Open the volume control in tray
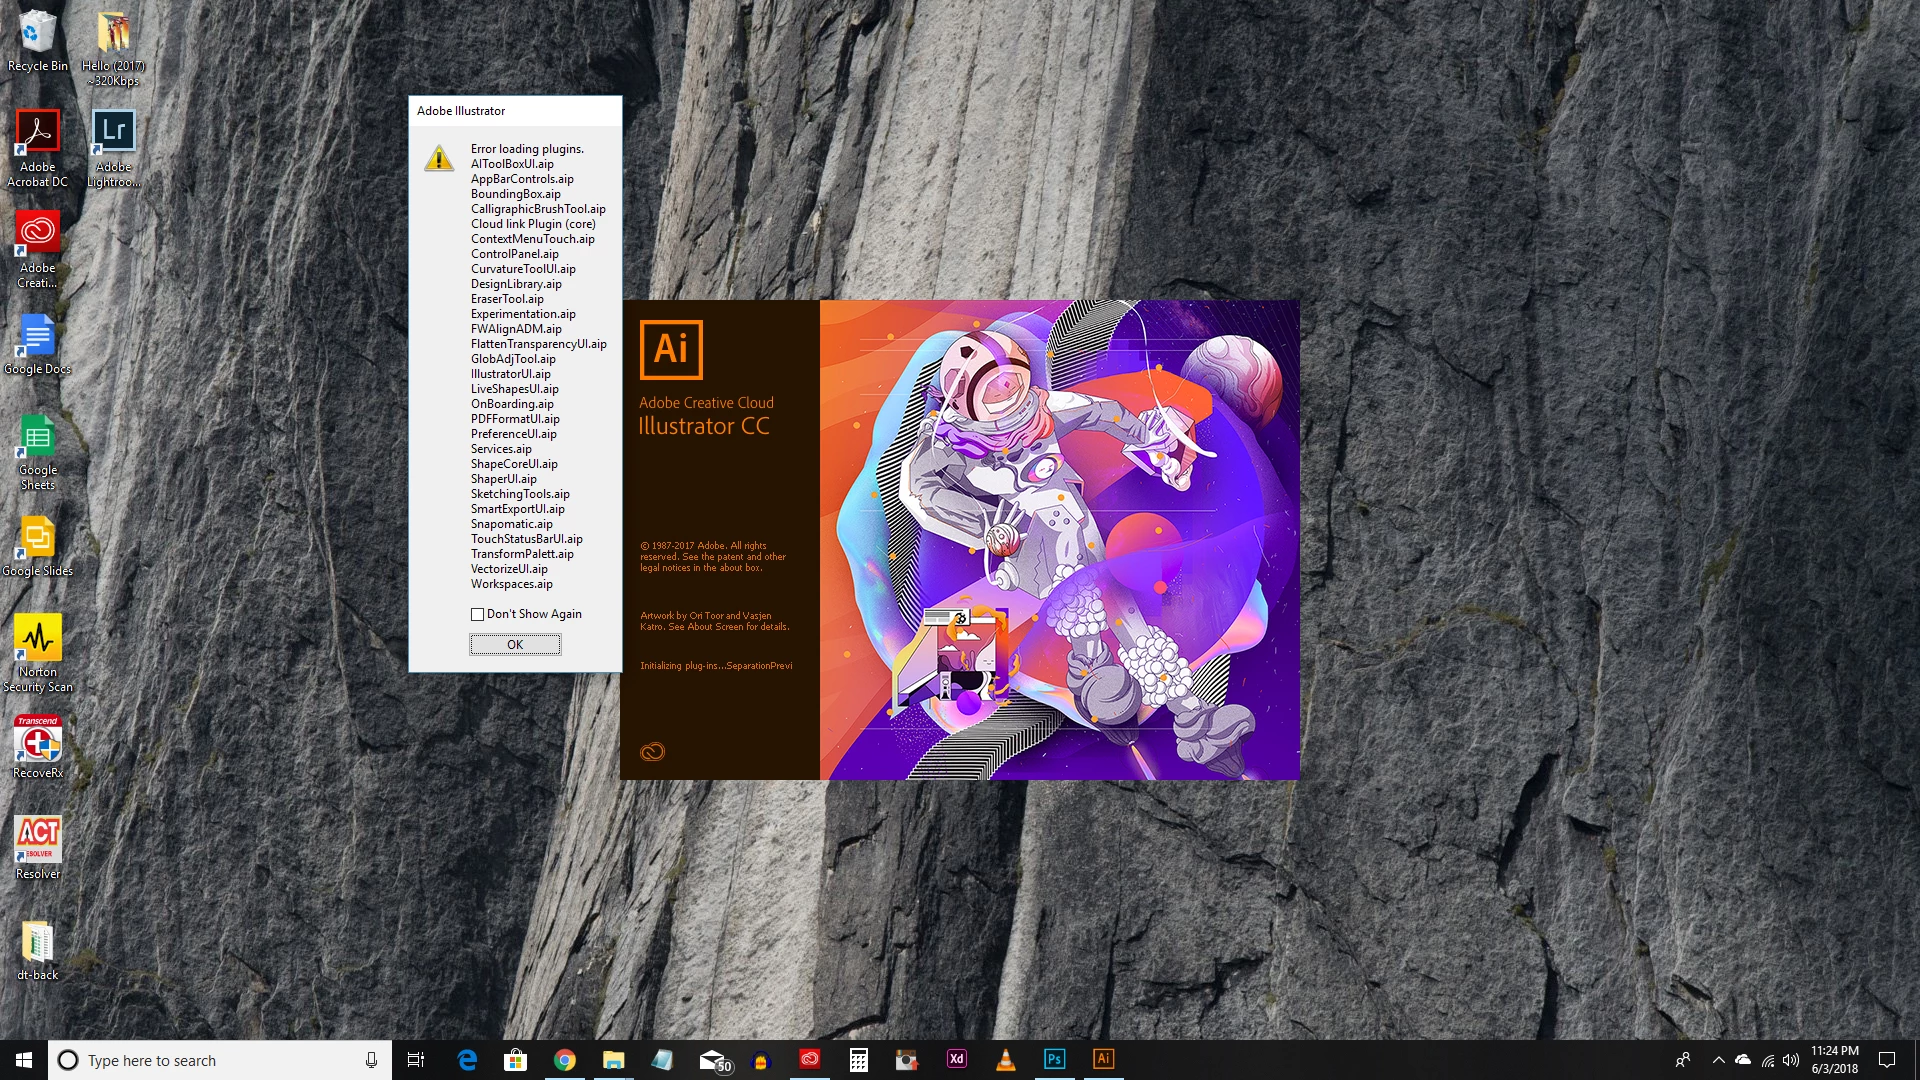Screen dimensions: 1920x1080 1791,1060
